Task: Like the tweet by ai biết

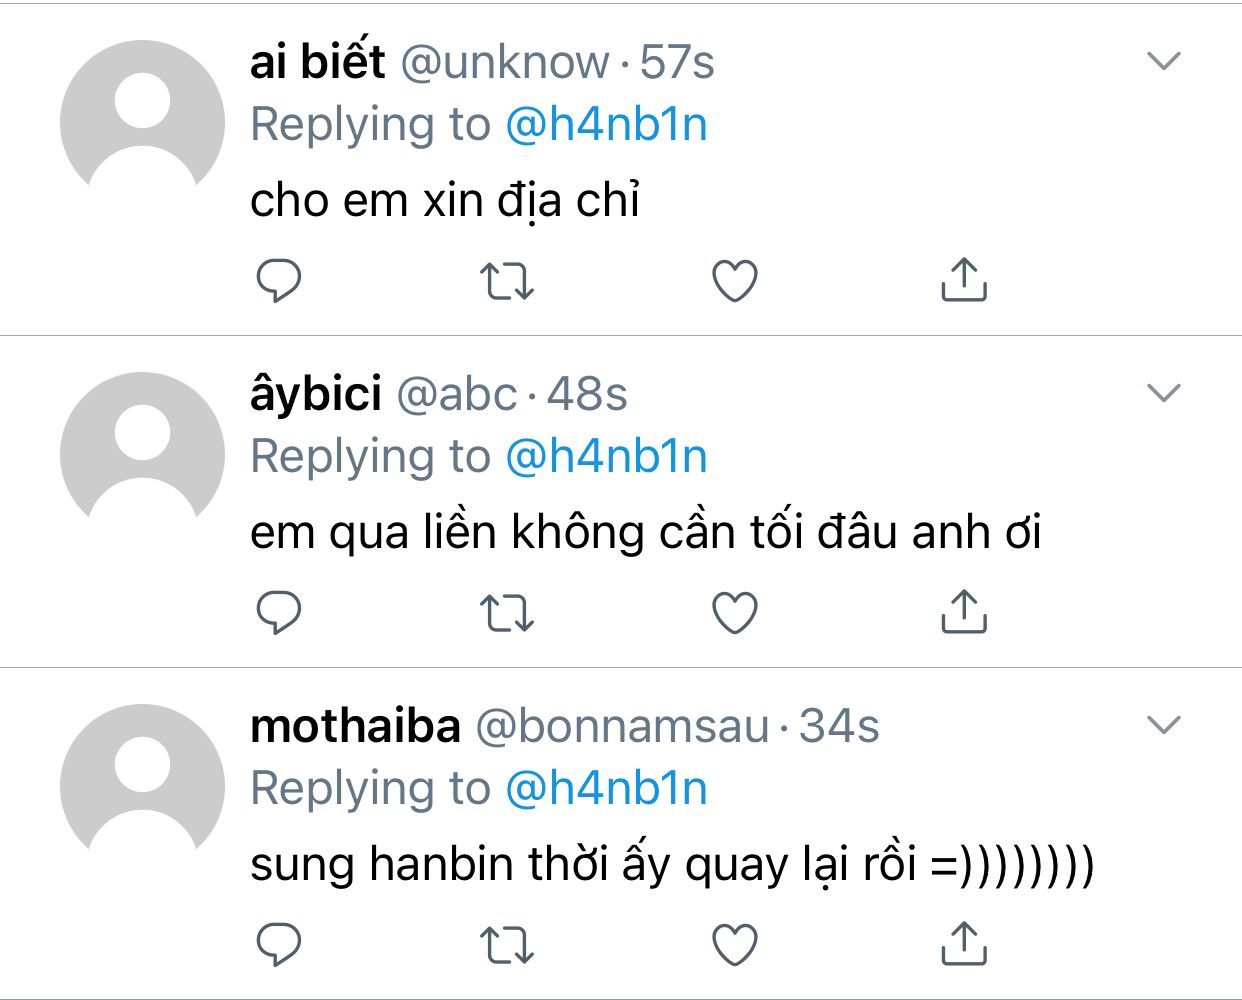Action: (735, 281)
